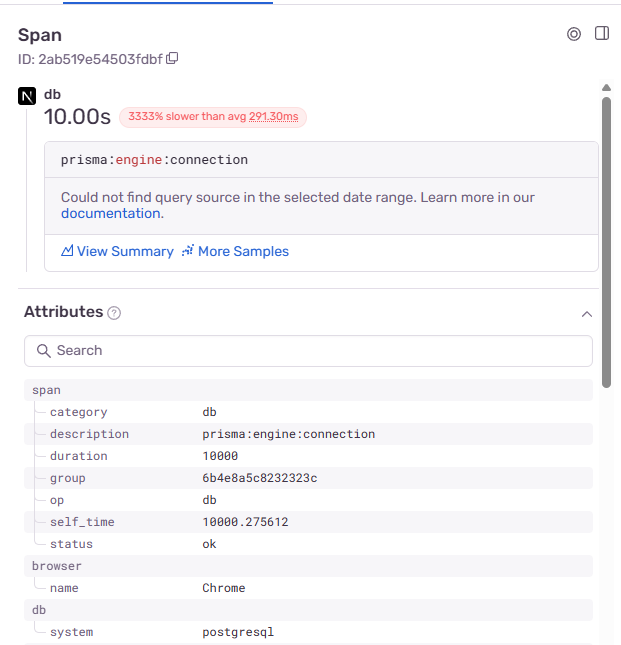Click the magnifier icon in attributes search
The image size is (621, 645).
[x=43, y=351]
